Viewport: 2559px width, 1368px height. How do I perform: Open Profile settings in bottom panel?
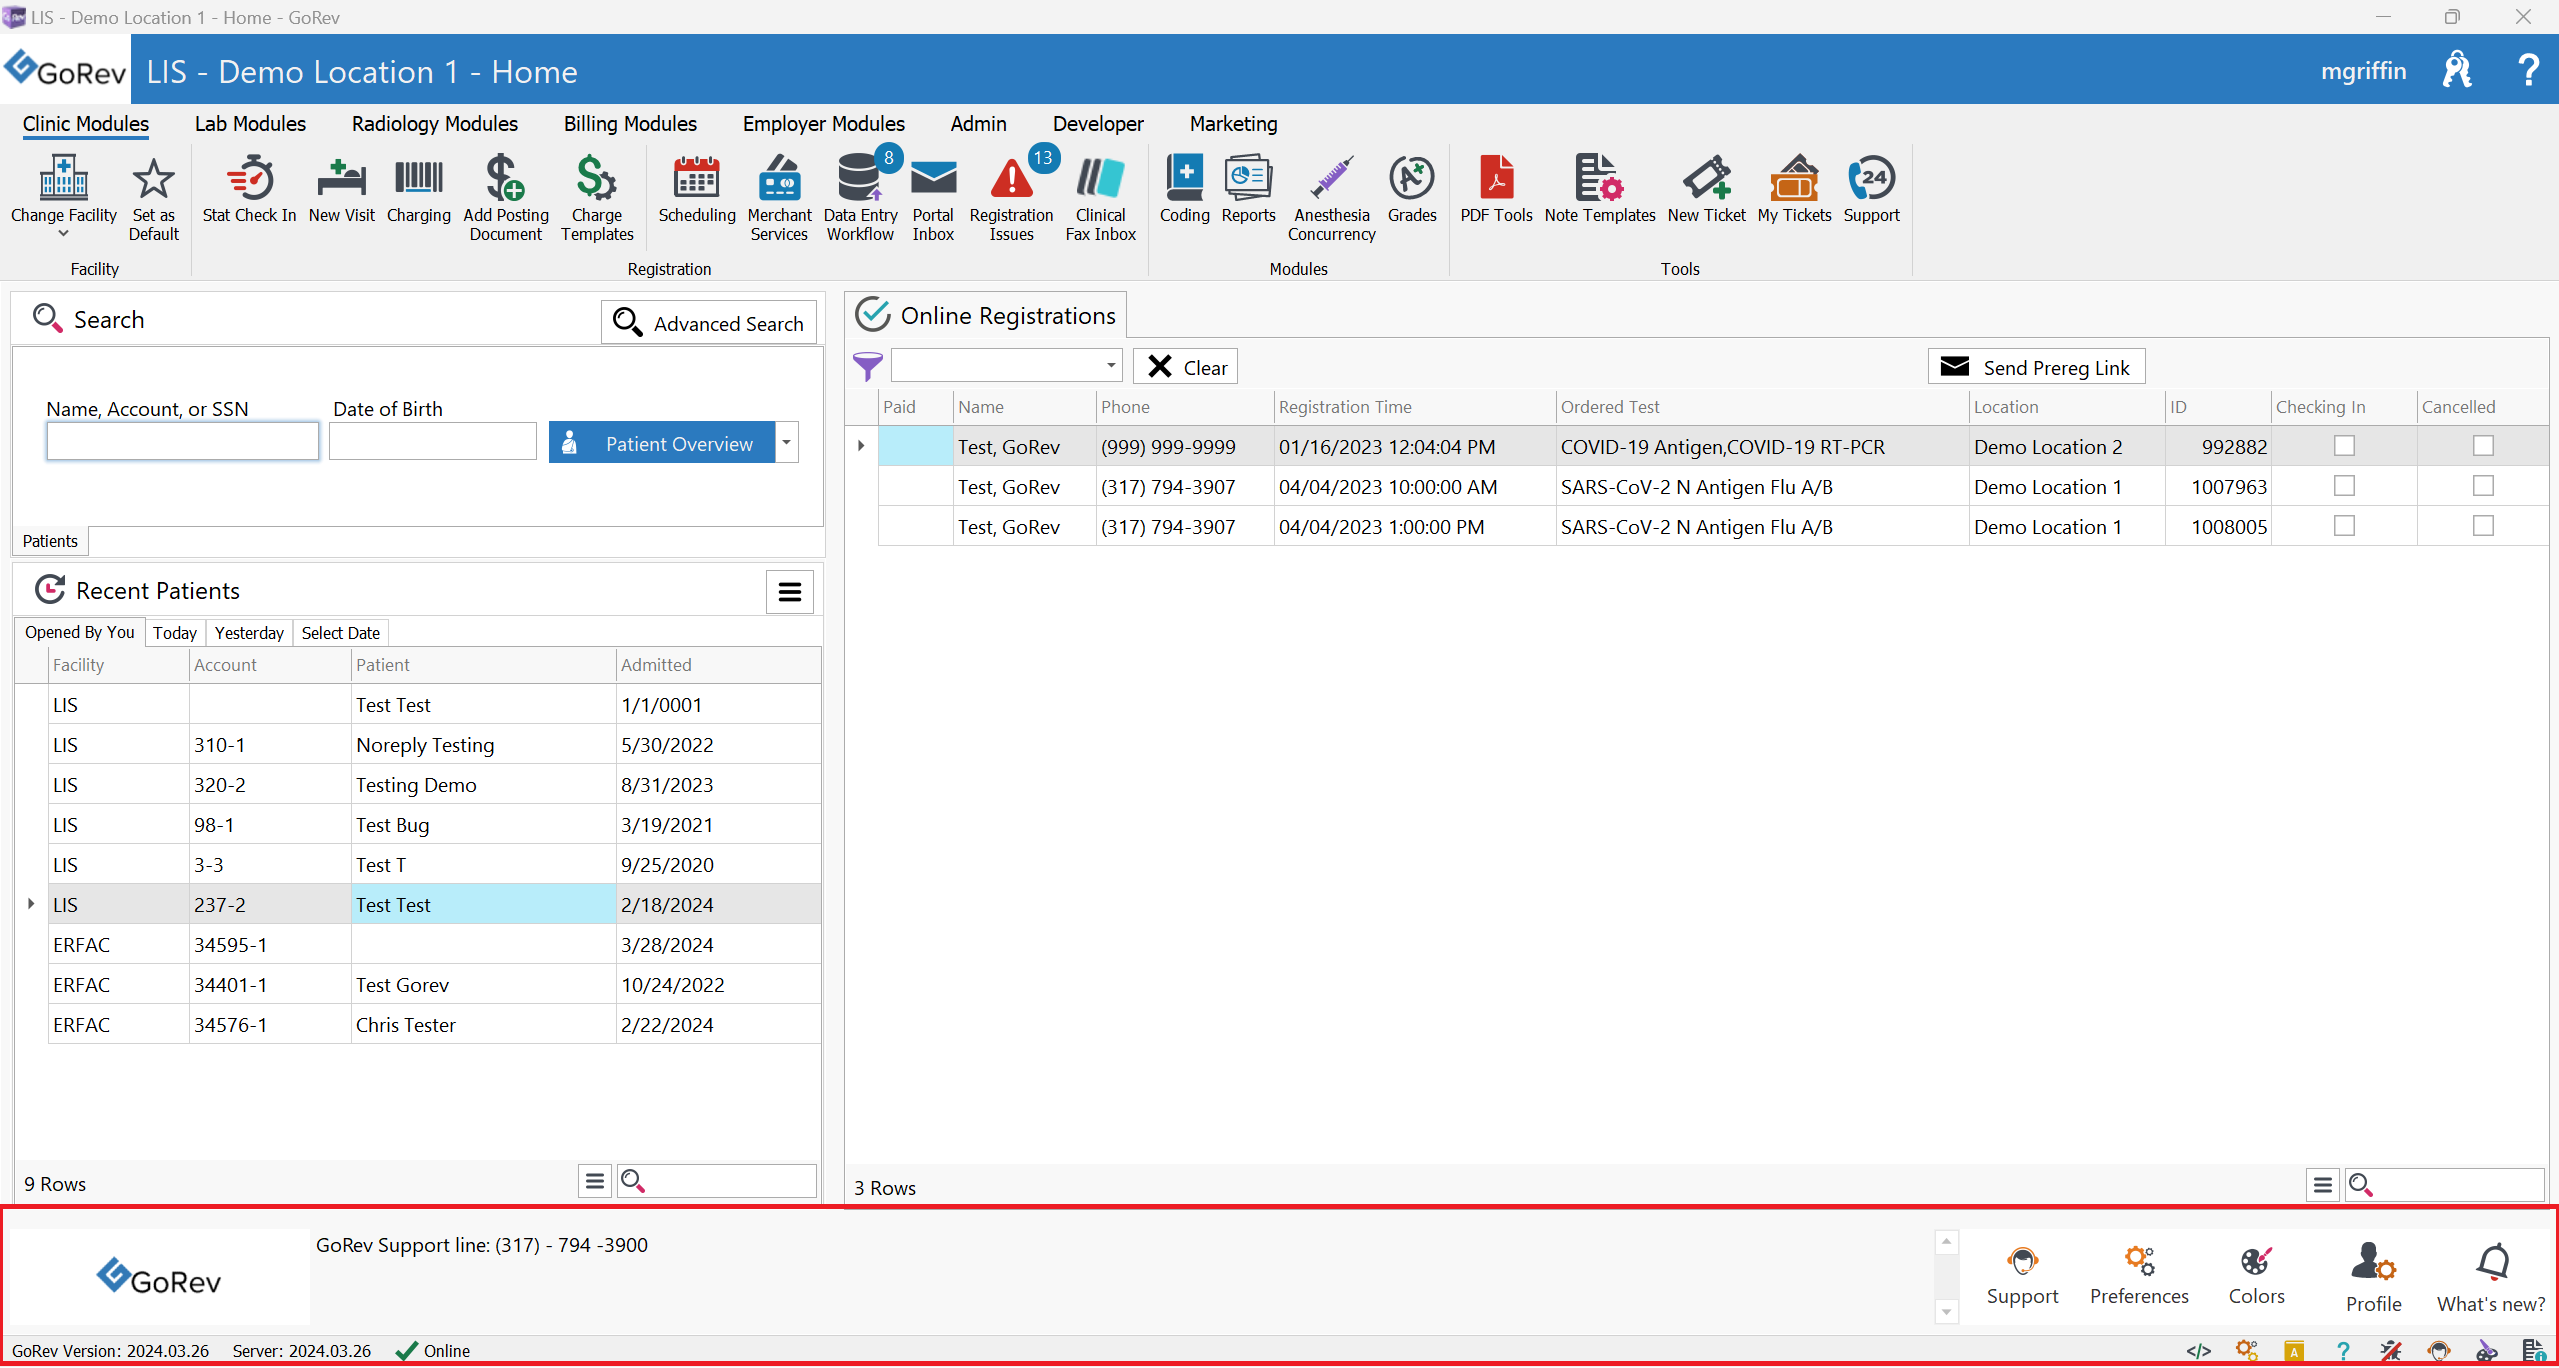tap(2373, 1279)
